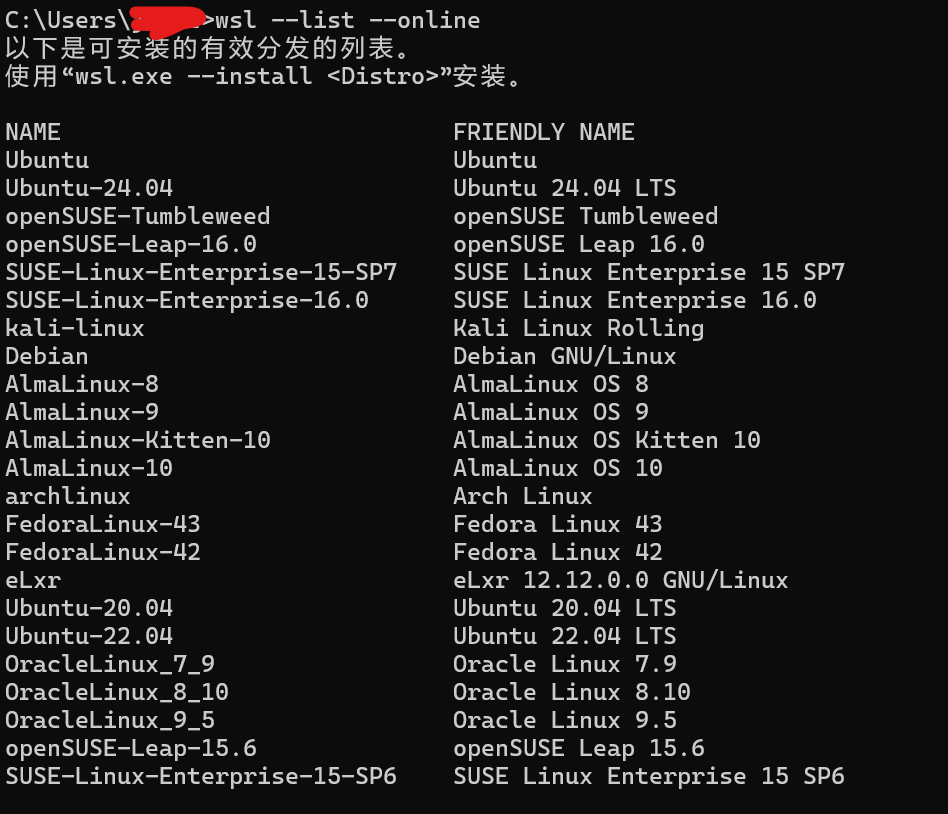This screenshot has width=948, height=814.
Task: Click openSUSE-Tumbleweed in the NAME column
Action: 138,216
